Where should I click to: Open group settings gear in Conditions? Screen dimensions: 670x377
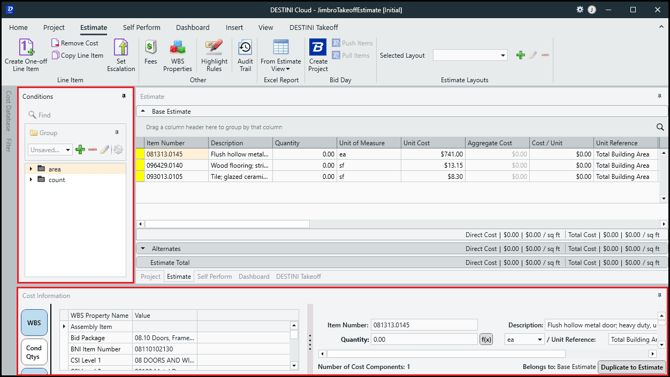118,150
